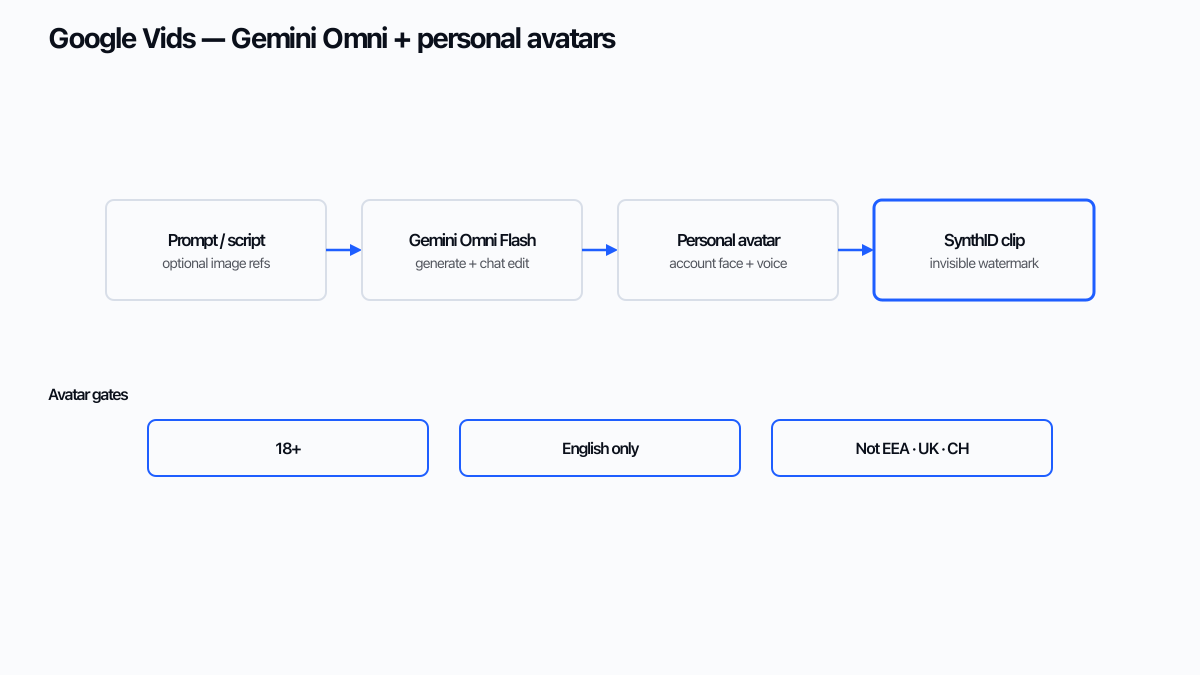Click the 'Personal avatar' heading

[x=728, y=241]
